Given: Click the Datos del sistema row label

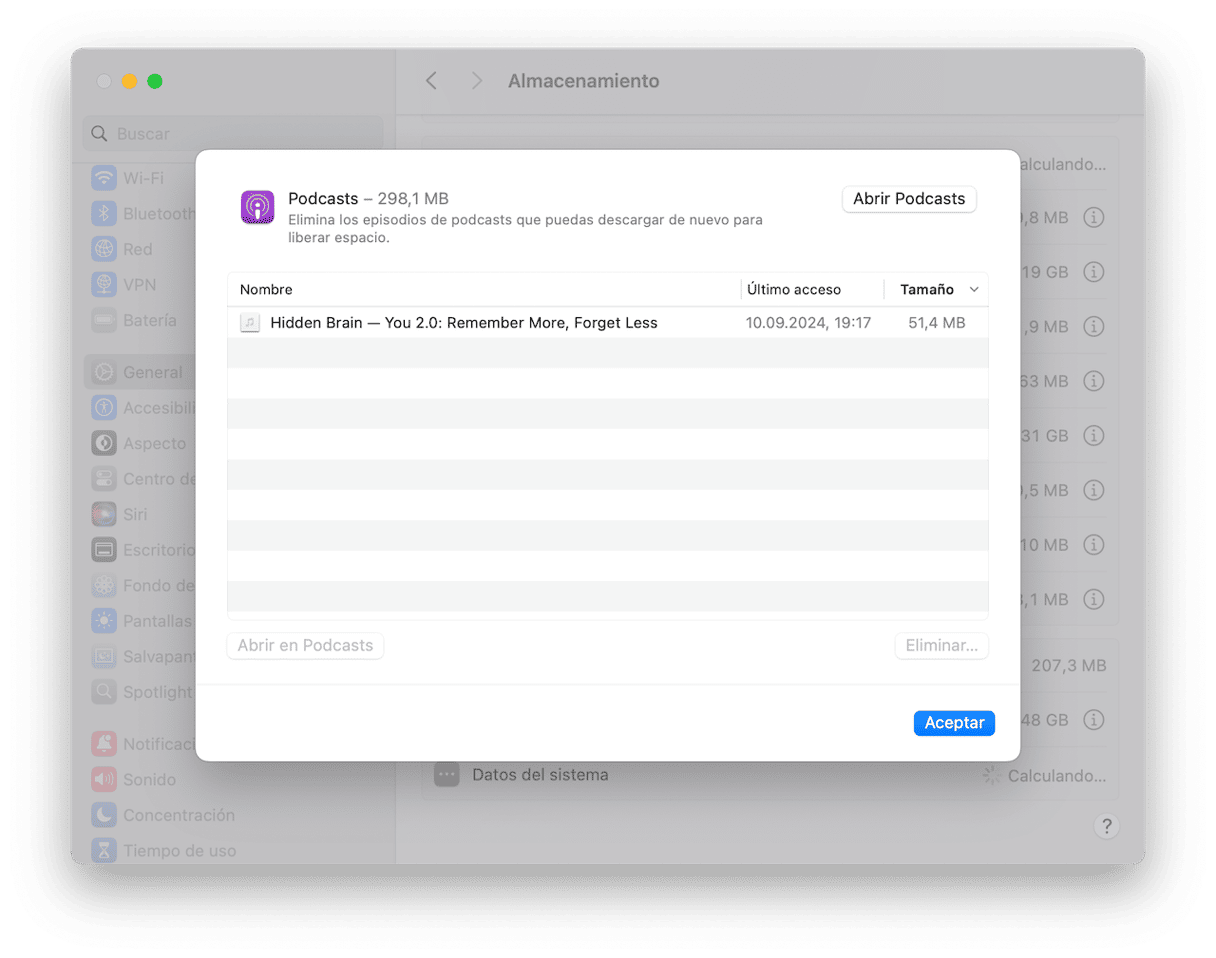Looking at the screenshot, I should point(540,775).
